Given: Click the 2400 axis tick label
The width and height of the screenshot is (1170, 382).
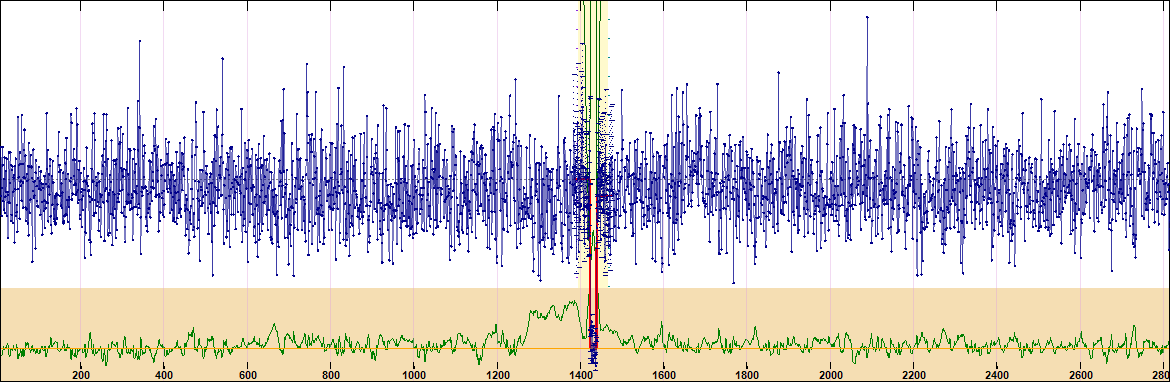Looking at the screenshot, I should pos(998,375).
